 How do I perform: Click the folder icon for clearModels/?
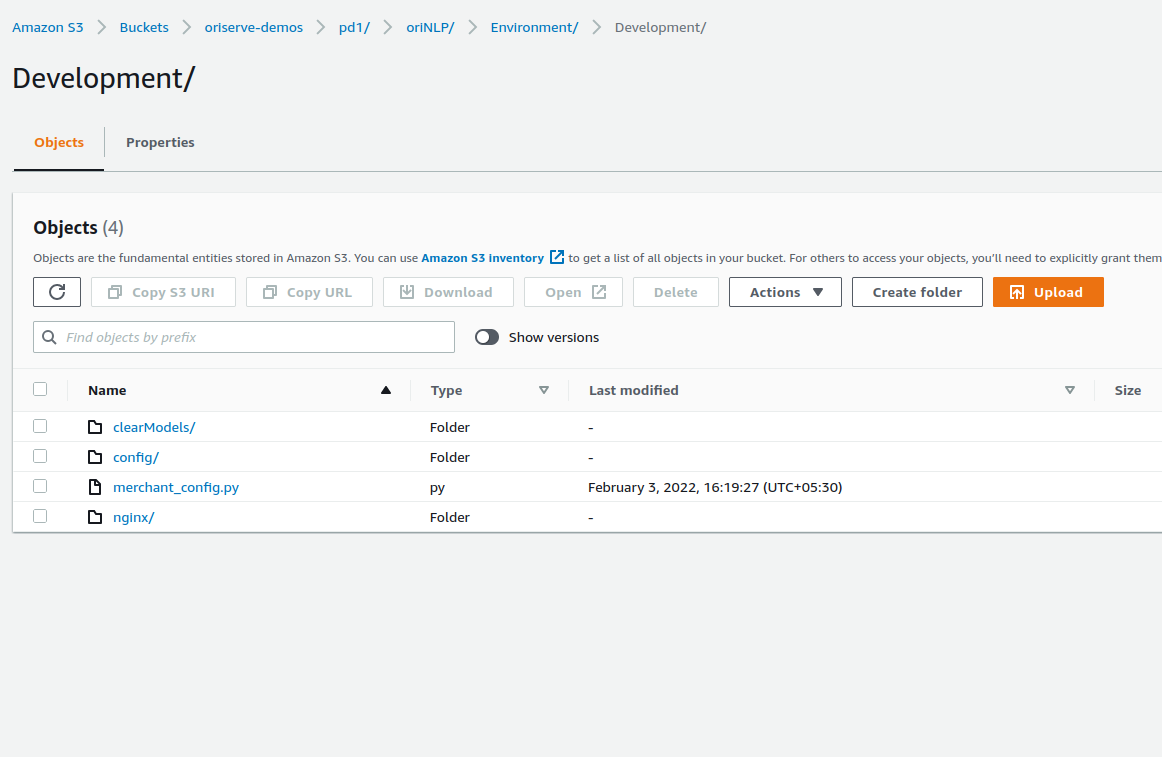point(95,427)
